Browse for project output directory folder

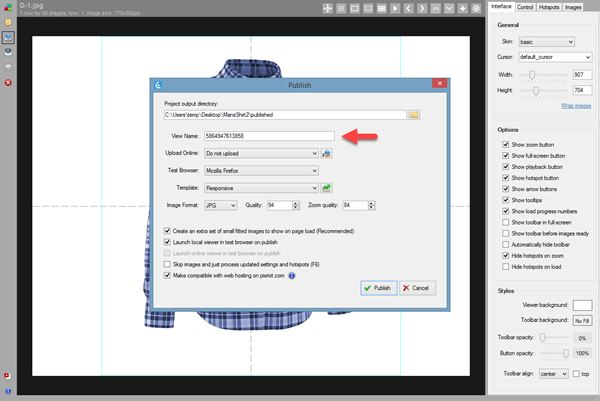(x=414, y=115)
